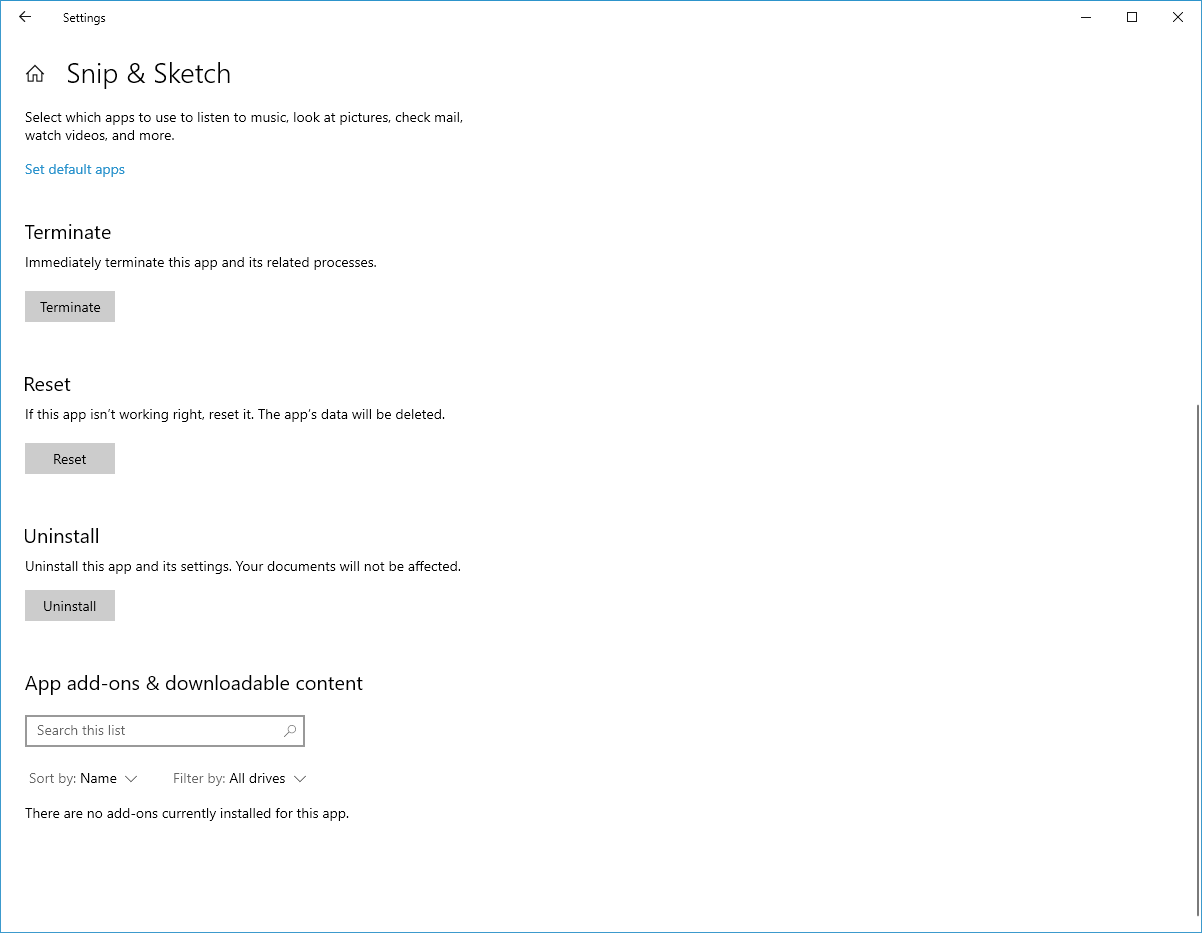Viewport: 1202px width, 933px height.
Task: Open the Filter by All drives dropdown
Action: (x=239, y=778)
